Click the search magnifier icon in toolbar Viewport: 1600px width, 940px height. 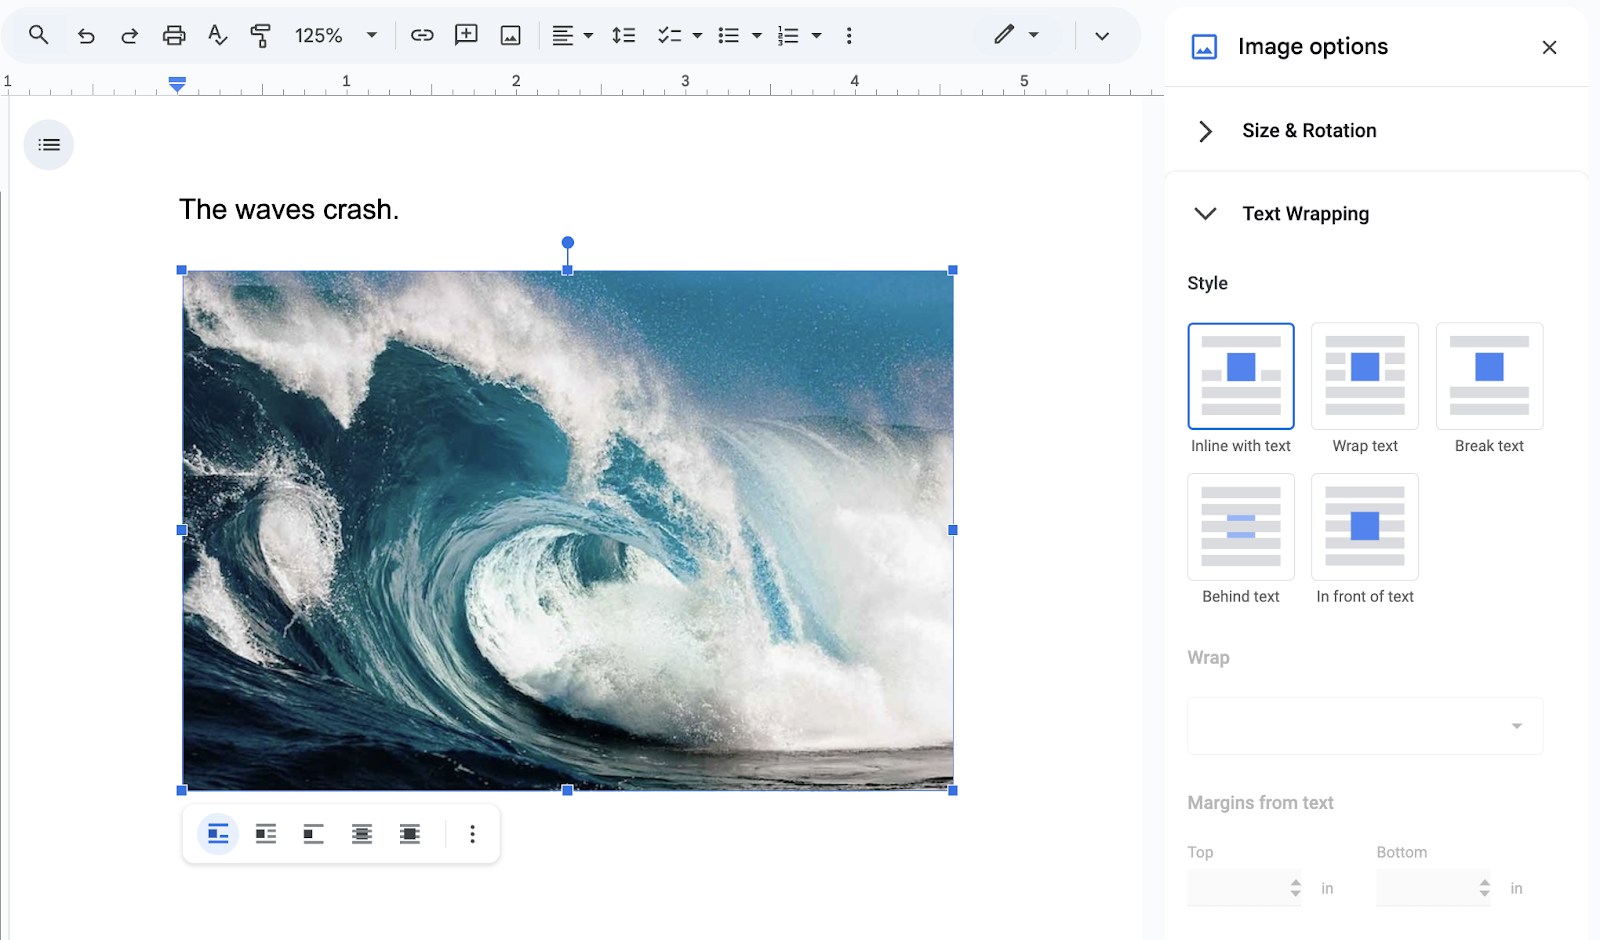click(38, 35)
